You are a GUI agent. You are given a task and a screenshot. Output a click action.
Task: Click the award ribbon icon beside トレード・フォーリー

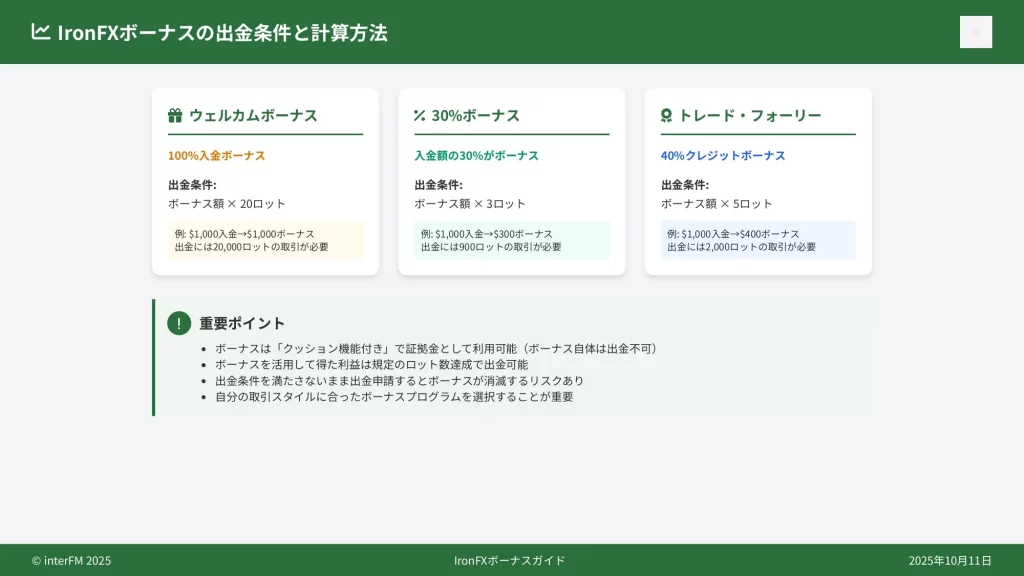[667, 116]
